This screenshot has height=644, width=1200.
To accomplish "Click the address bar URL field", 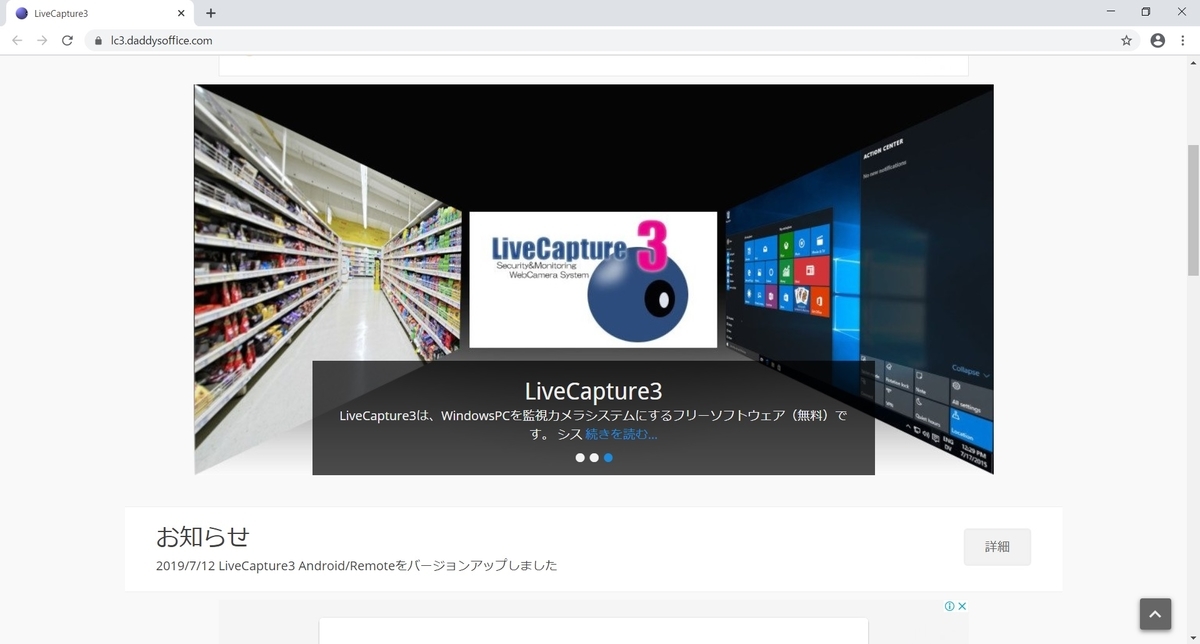I will tap(610, 41).
